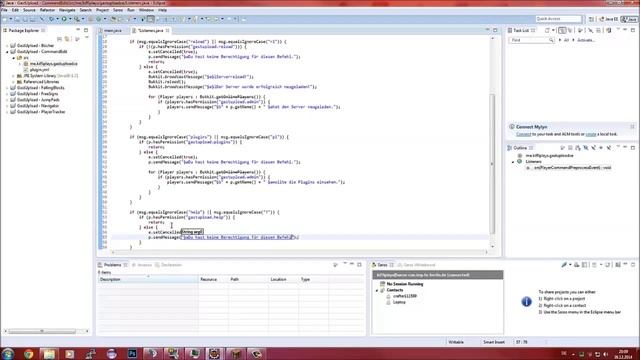Click the blue info icon in Saros panel

[x=527, y=302]
